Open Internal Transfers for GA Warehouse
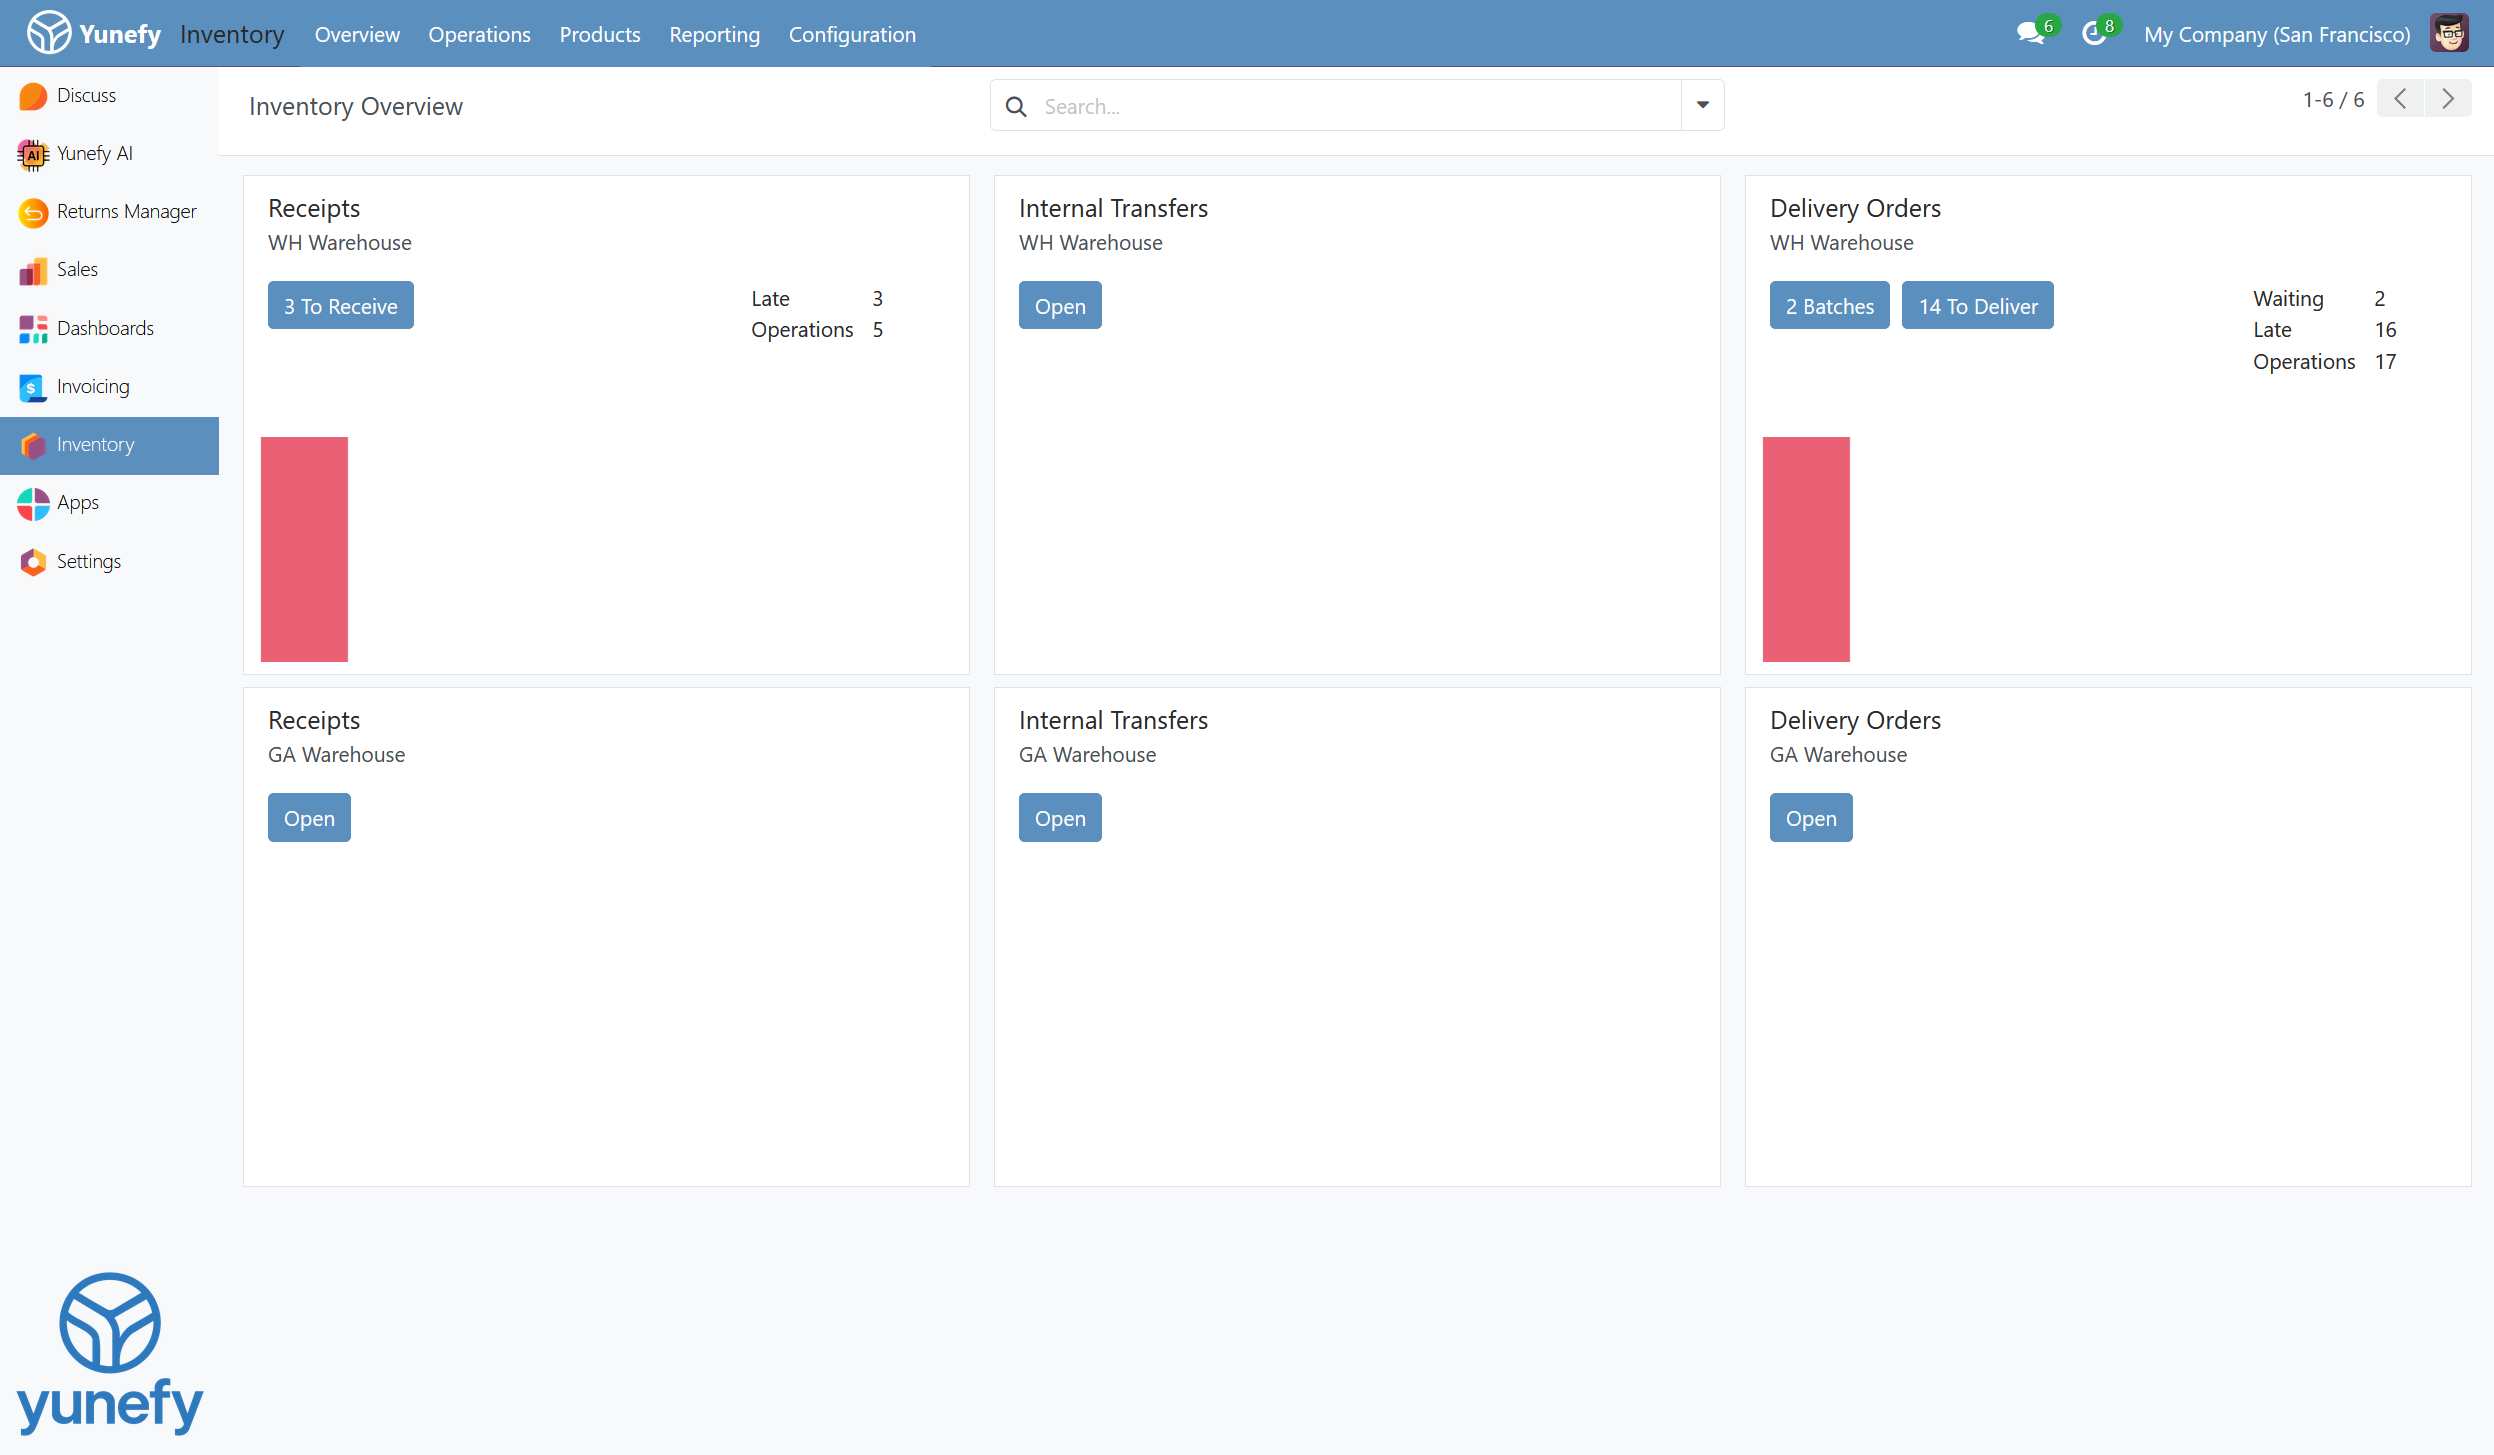This screenshot has width=2494, height=1455. point(1059,817)
